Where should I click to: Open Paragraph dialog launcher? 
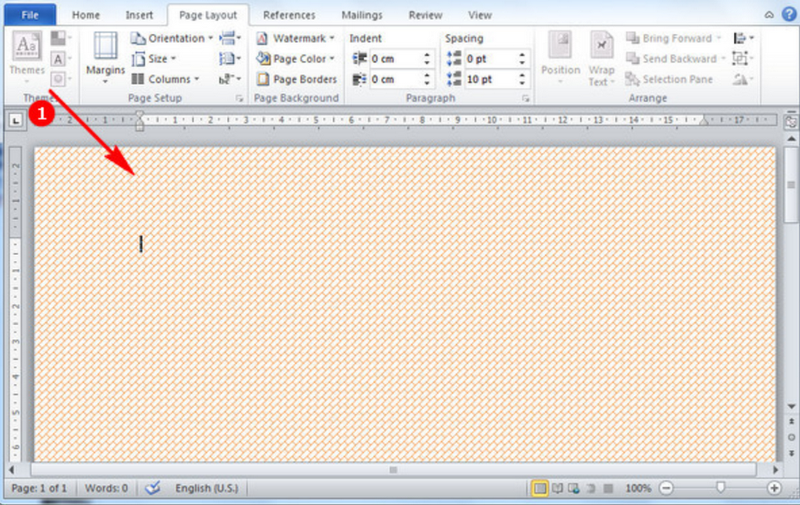(526, 98)
